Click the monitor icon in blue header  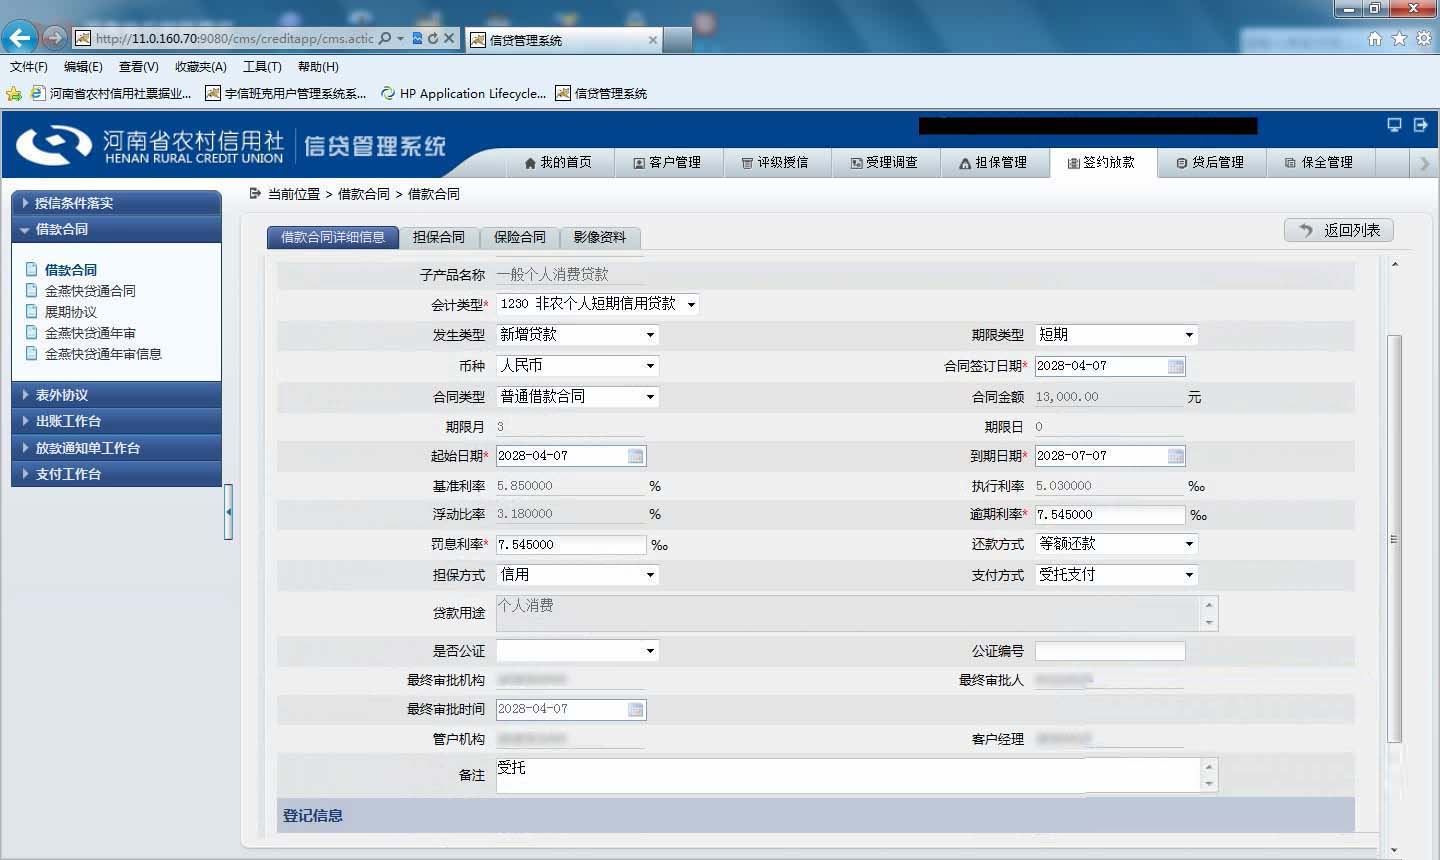point(1394,125)
